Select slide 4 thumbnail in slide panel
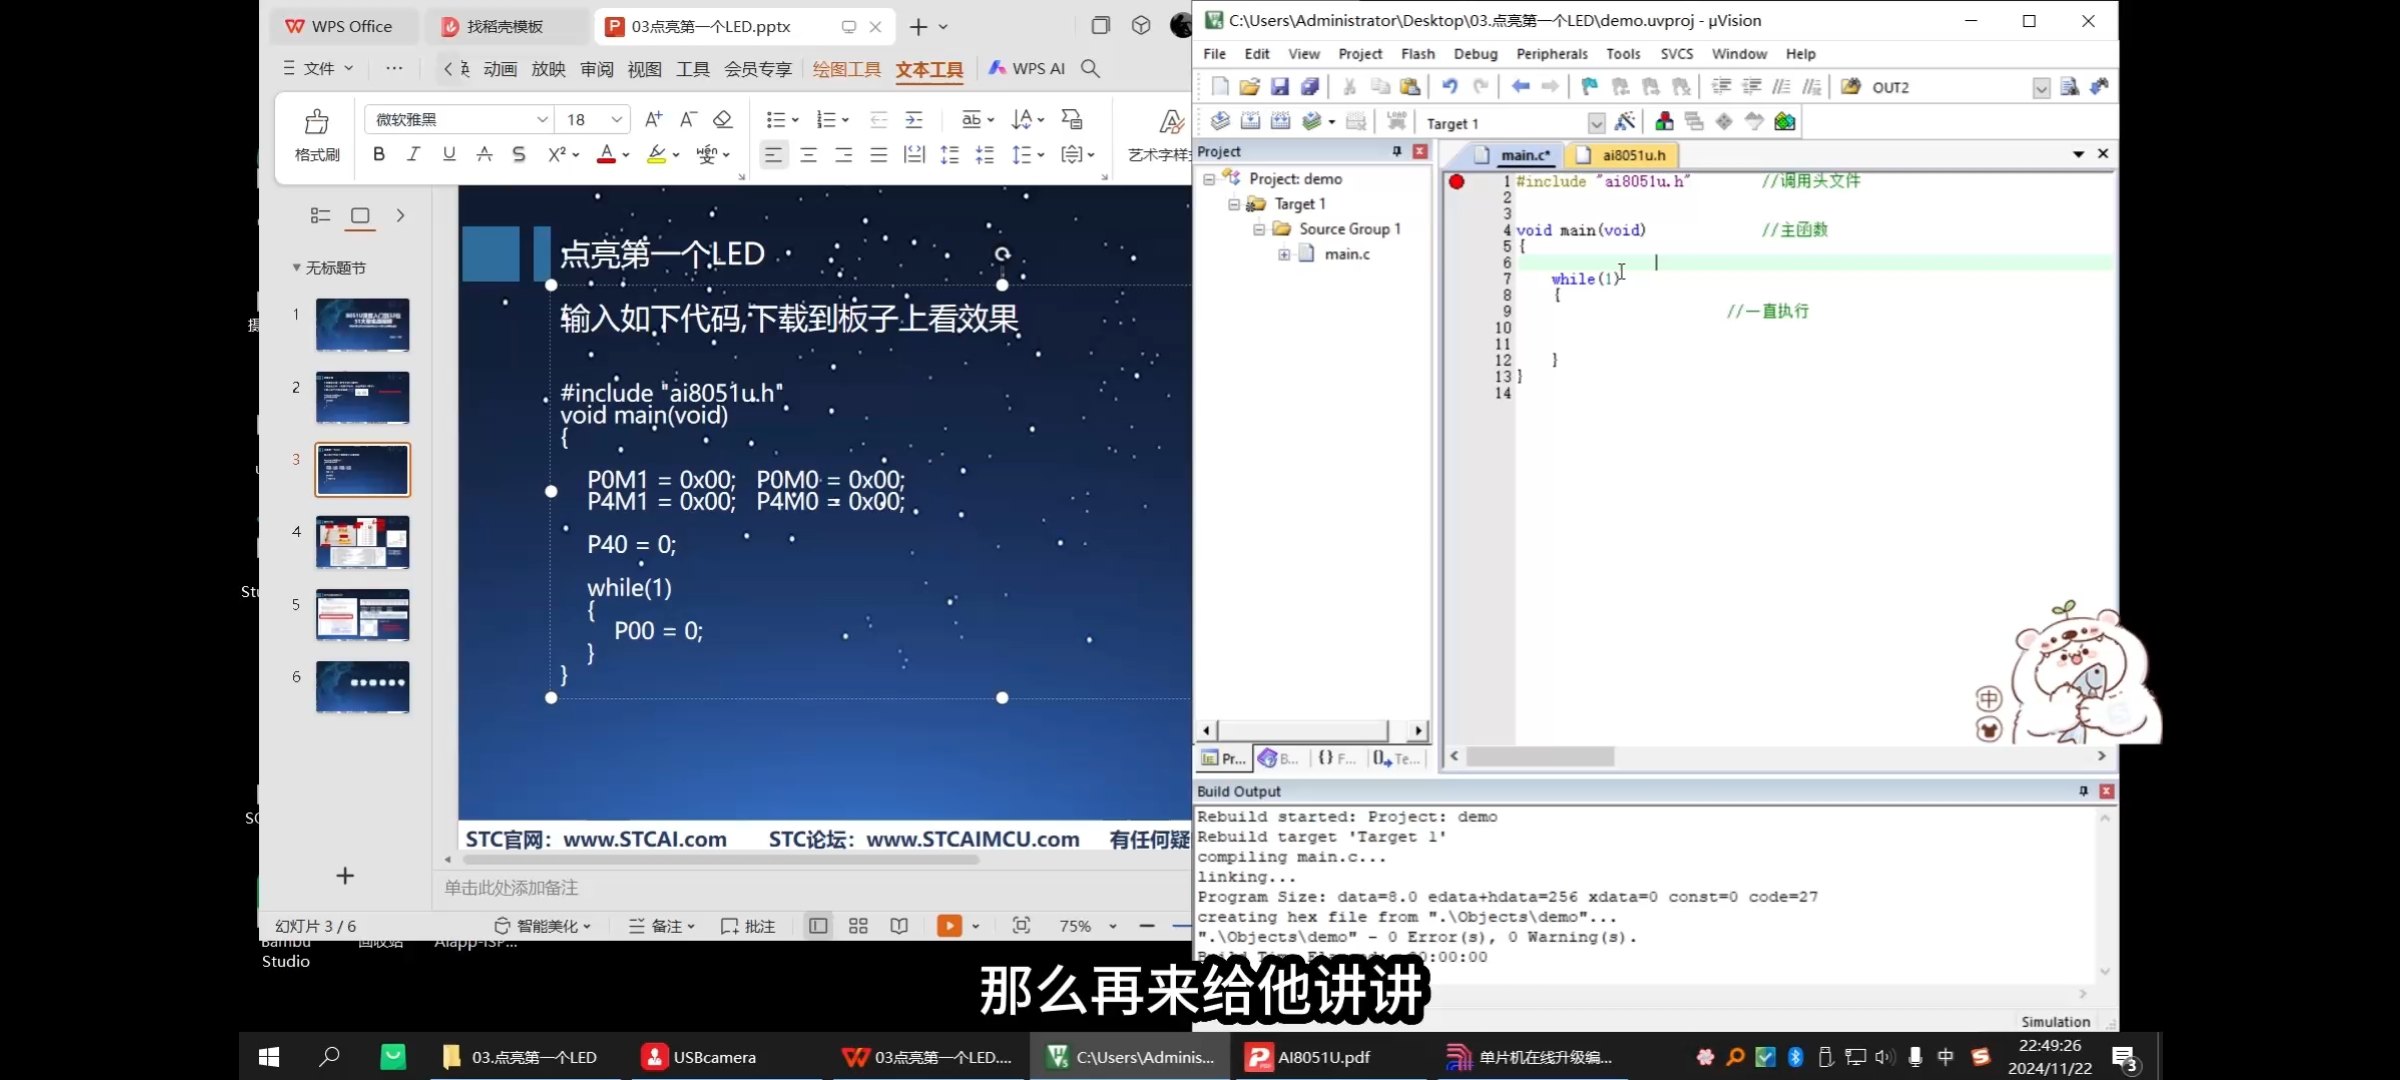Screen dimensions: 2400x1080 (362, 542)
